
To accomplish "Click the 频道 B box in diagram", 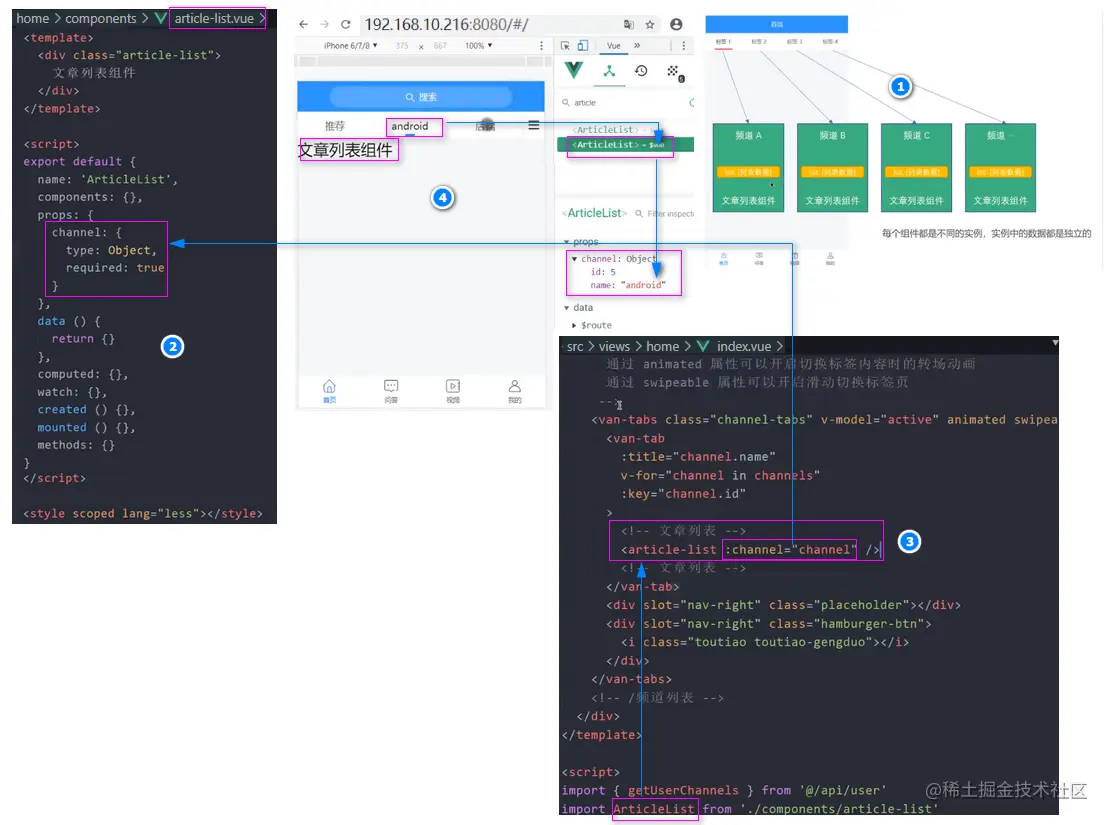I will point(833,168).
